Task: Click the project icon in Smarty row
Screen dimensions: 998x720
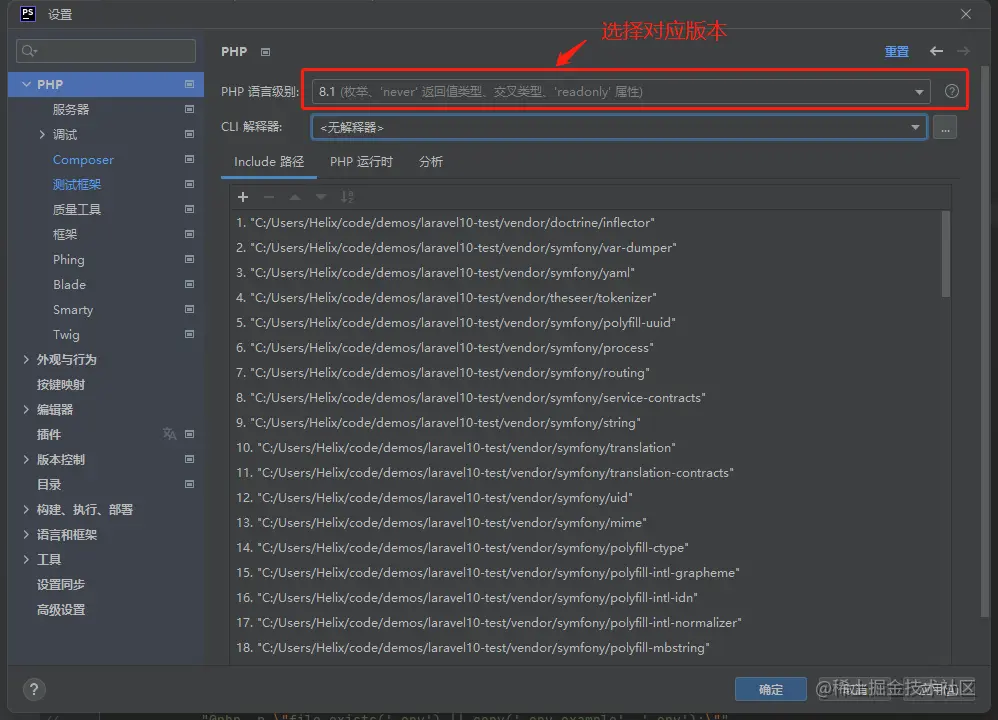Action: 189,309
